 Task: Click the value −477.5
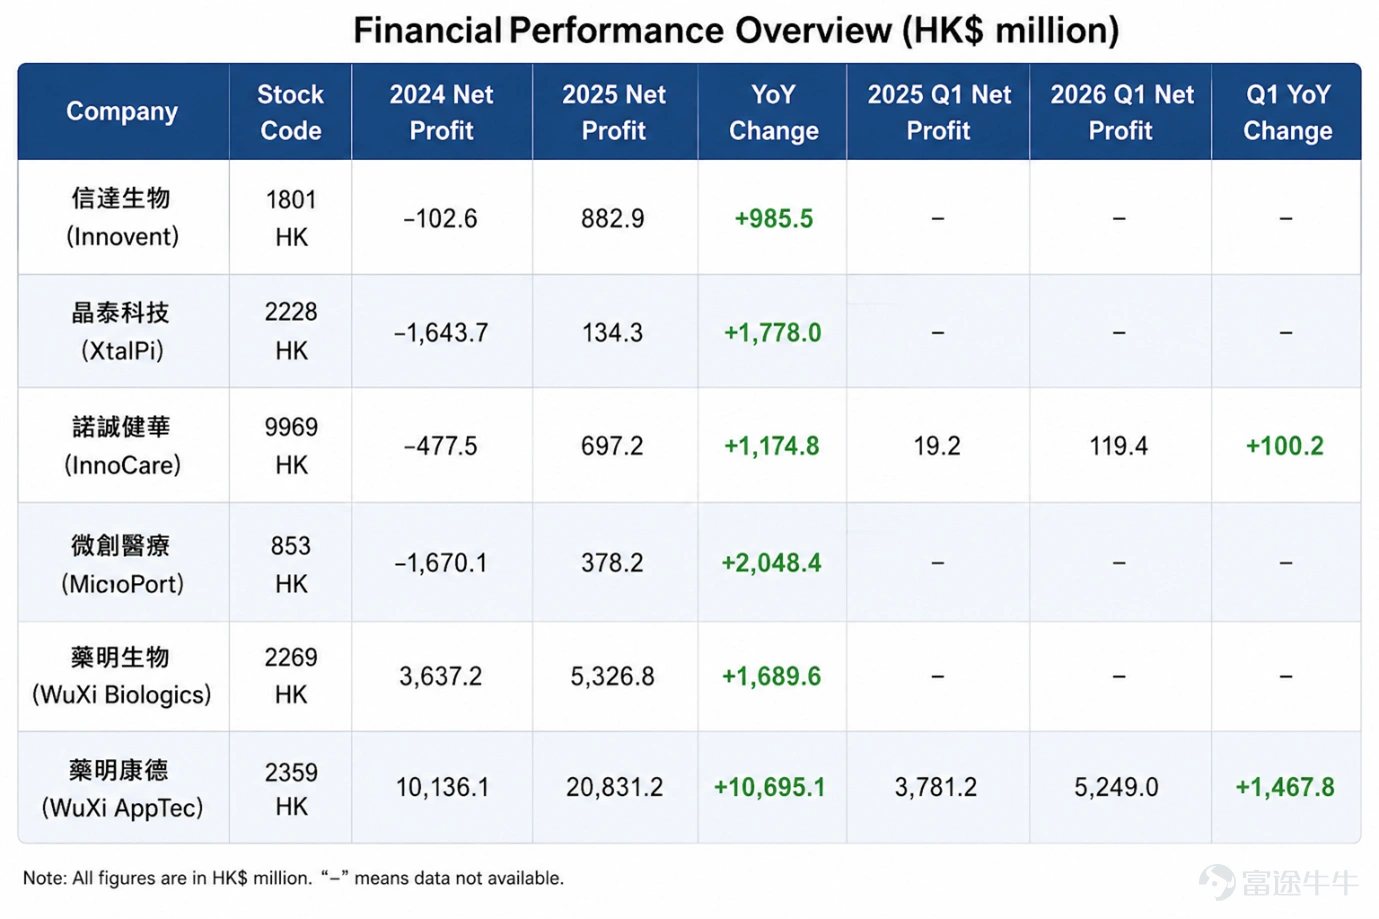(440, 445)
